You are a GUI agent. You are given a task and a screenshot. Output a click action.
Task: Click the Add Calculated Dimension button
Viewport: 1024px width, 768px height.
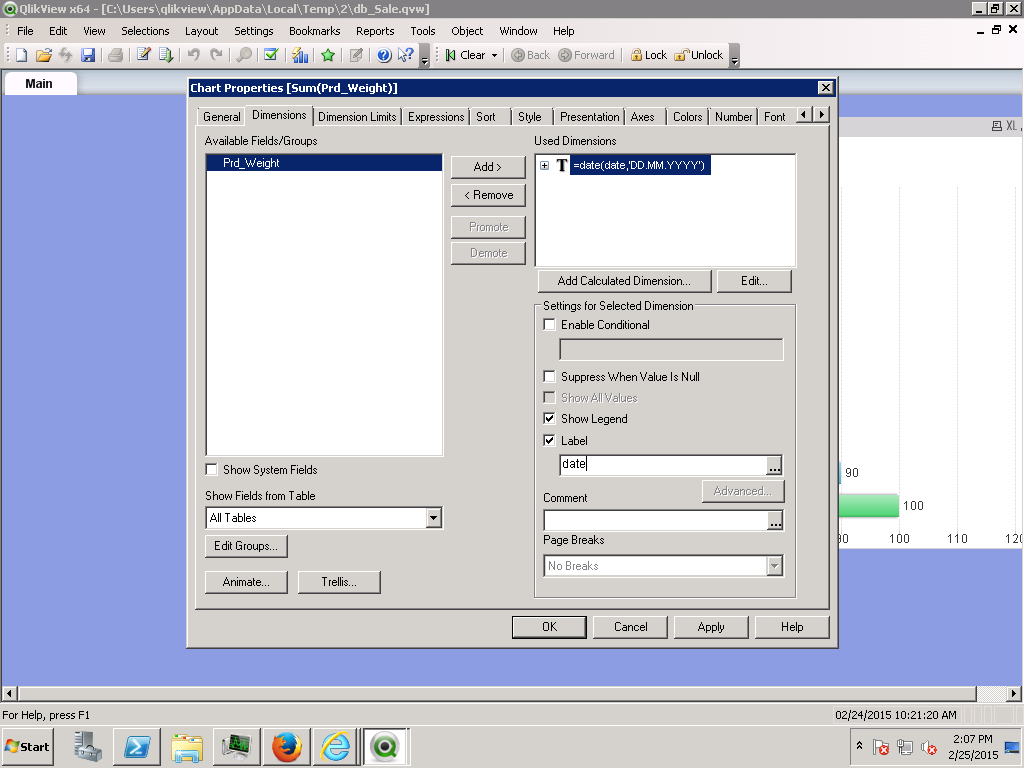pos(623,281)
